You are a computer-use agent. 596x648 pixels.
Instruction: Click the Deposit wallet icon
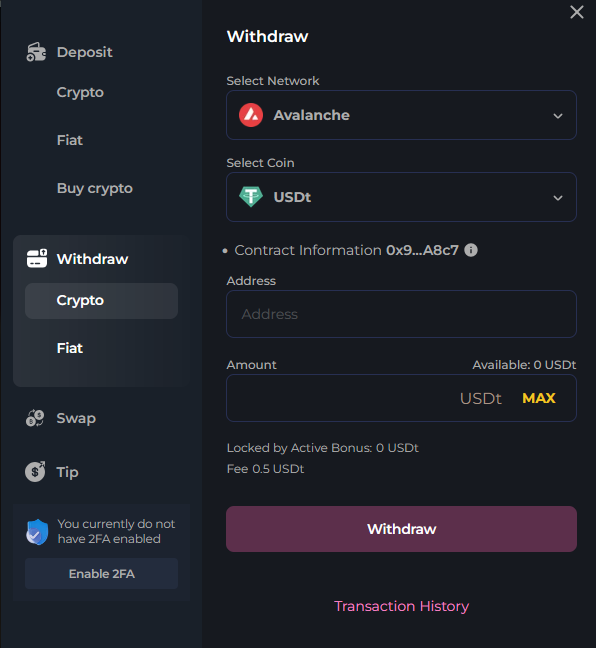(x=36, y=52)
